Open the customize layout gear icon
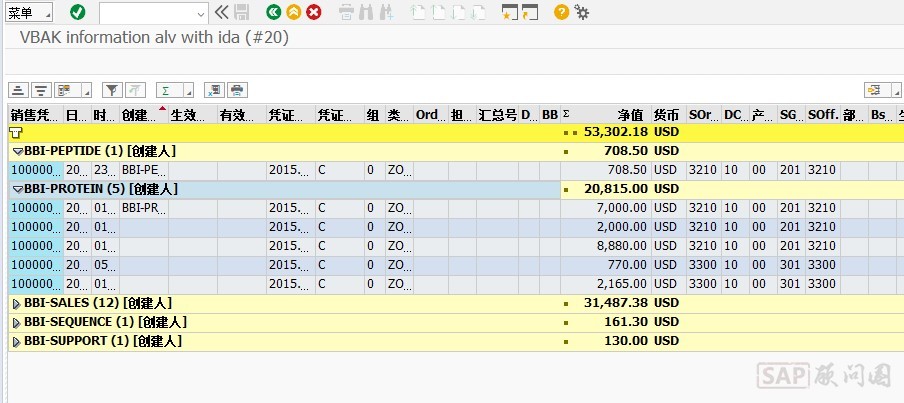 (581, 12)
